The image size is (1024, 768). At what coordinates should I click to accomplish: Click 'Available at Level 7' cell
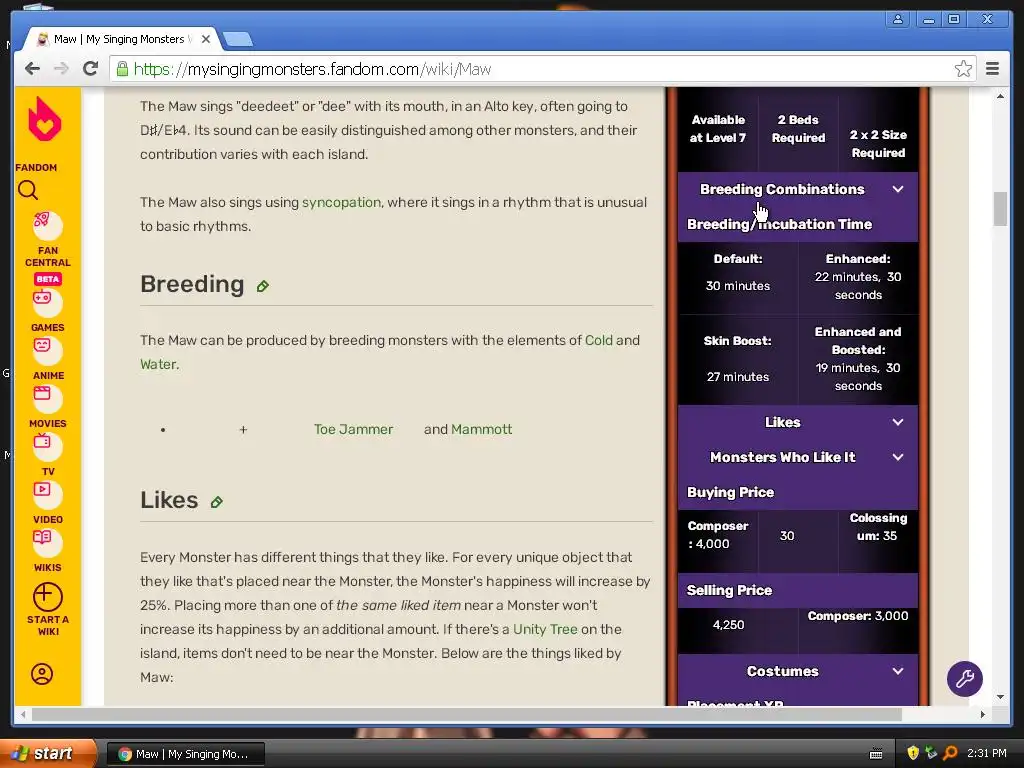tap(718, 129)
